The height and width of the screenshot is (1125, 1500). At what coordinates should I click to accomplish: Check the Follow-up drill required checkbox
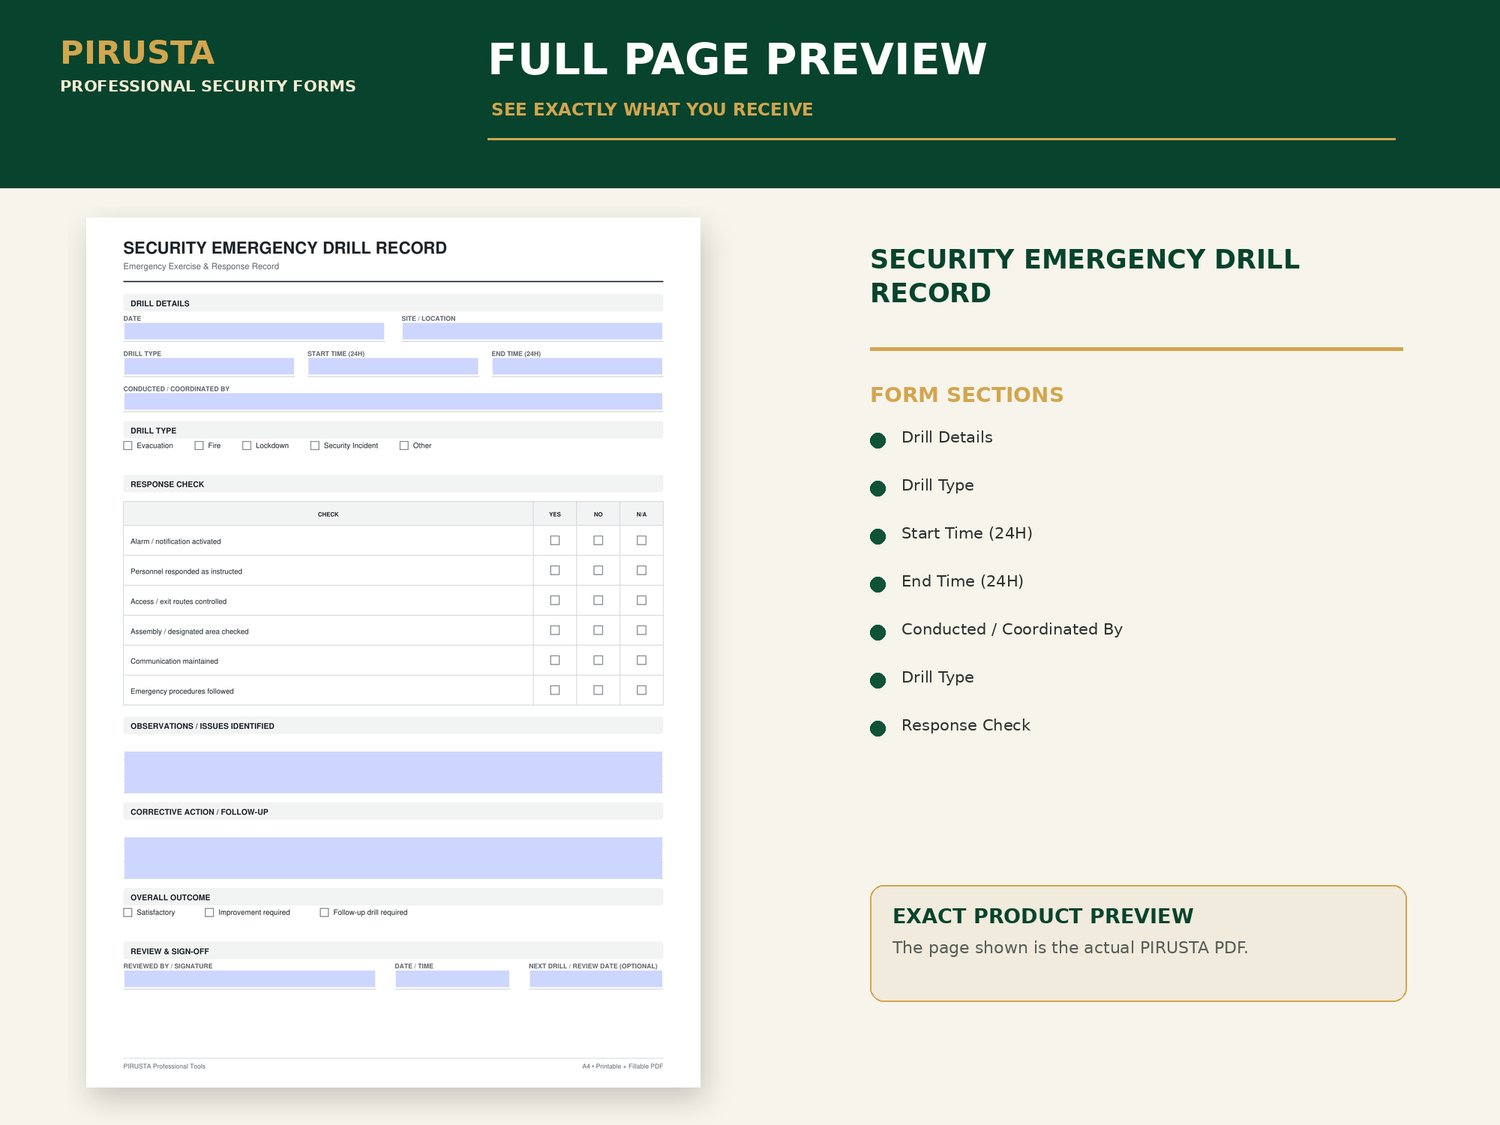pos(324,913)
